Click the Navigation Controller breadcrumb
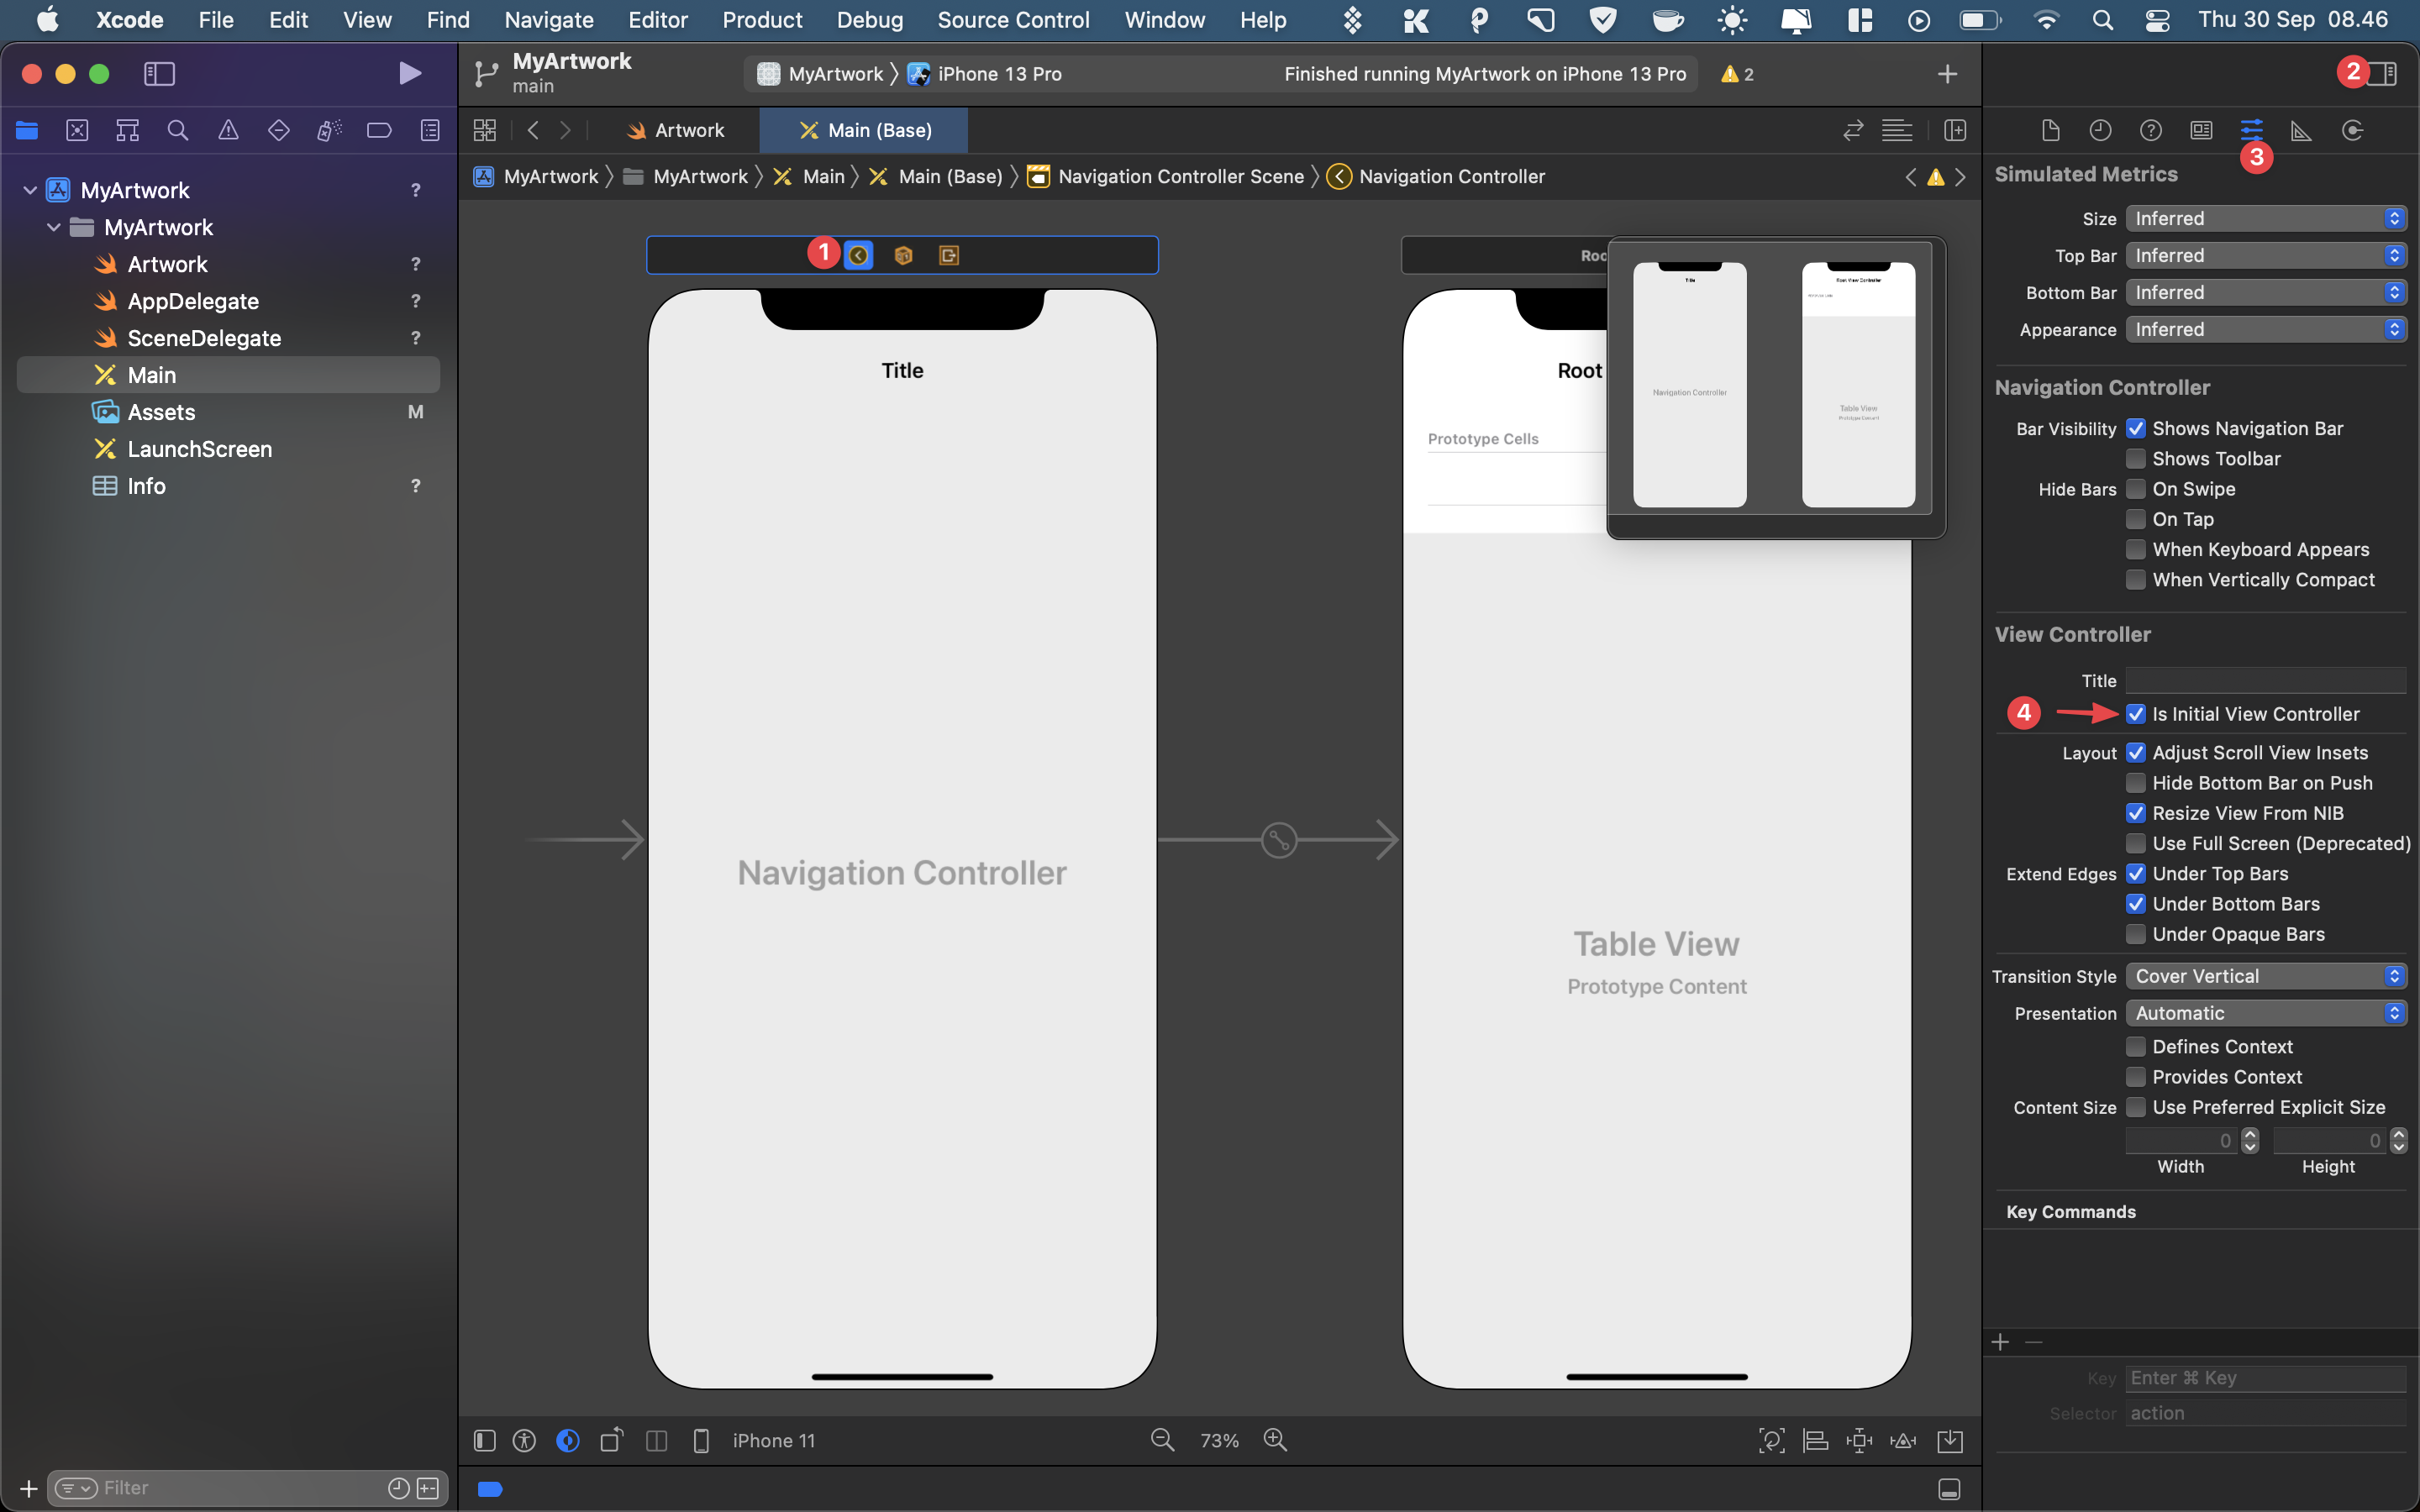Screen dimensions: 2420x1512 pyautogui.click(x=1436, y=177)
